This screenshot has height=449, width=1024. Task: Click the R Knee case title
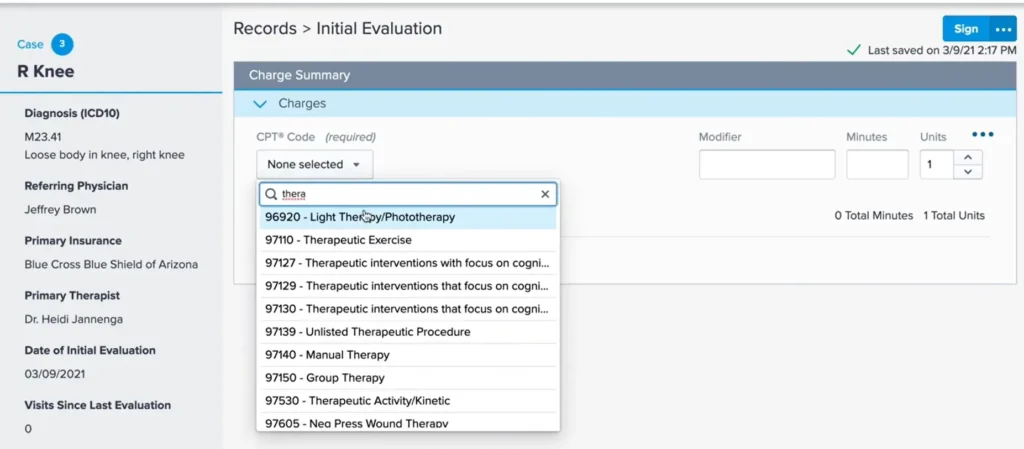(46, 71)
